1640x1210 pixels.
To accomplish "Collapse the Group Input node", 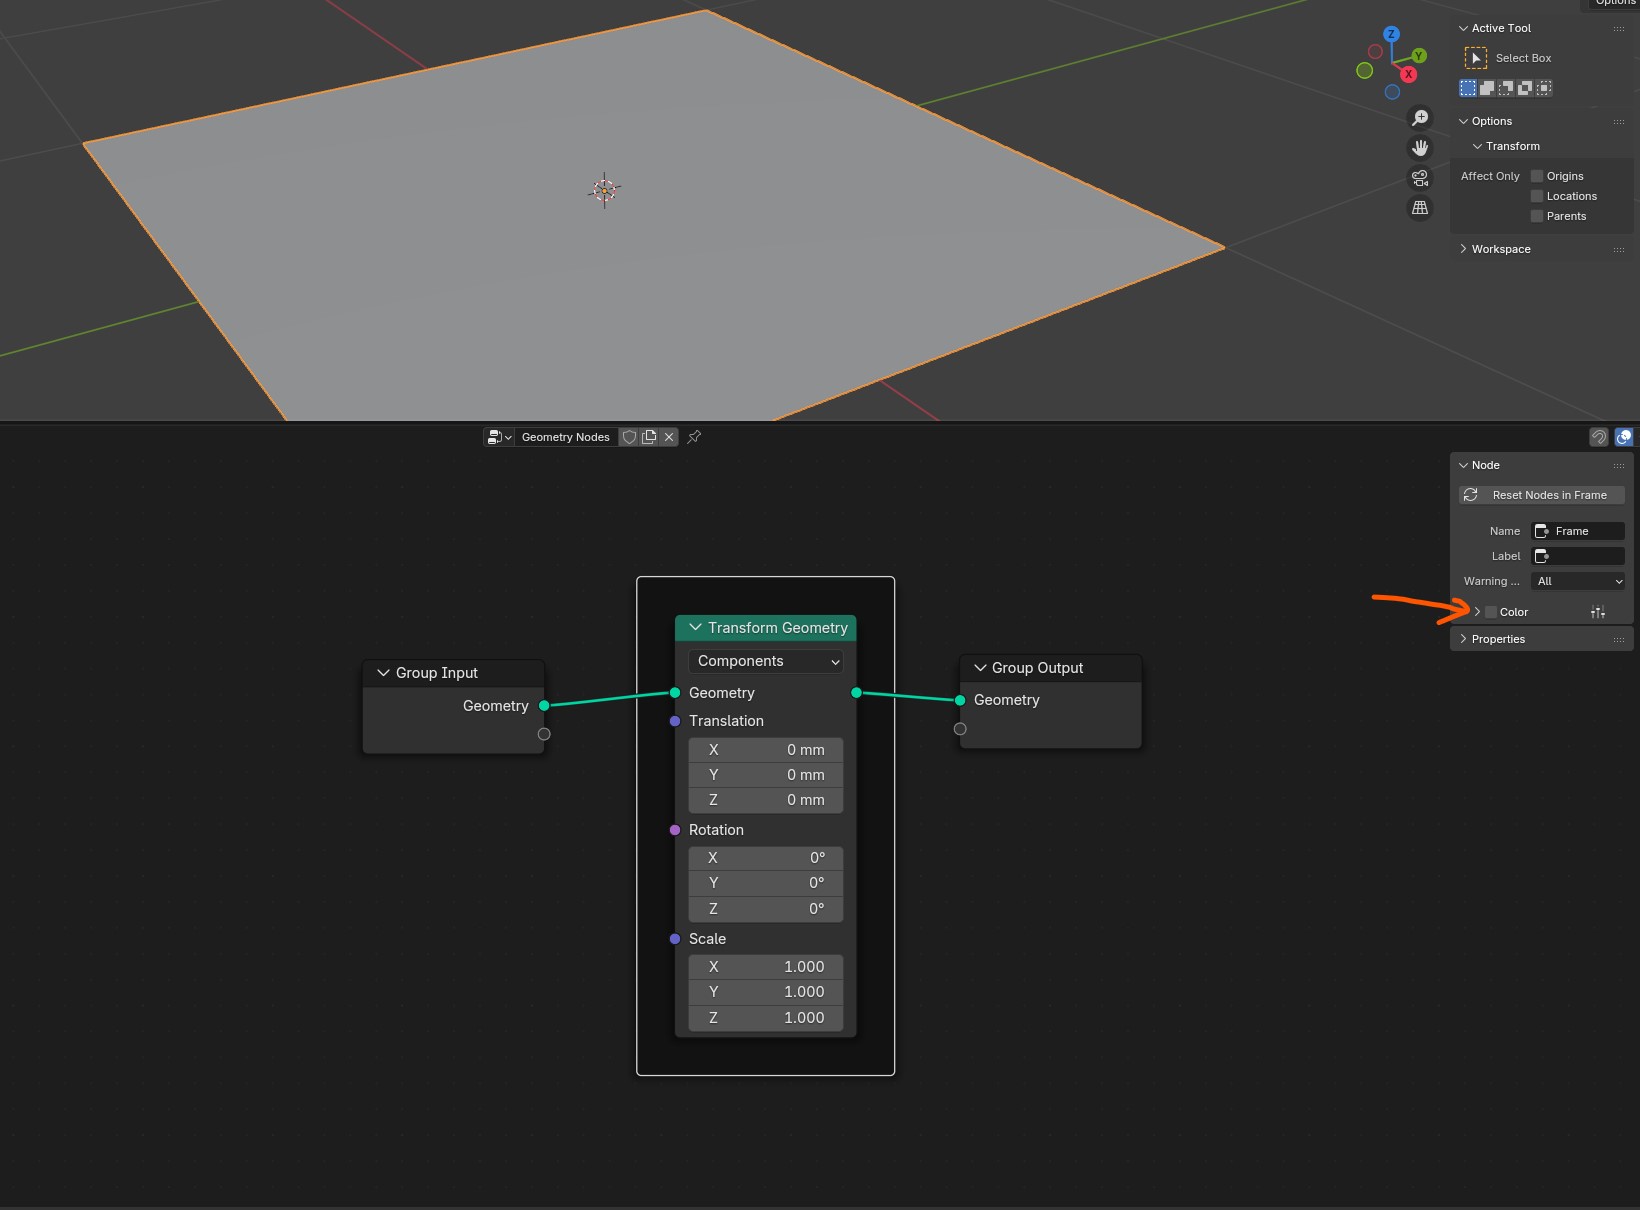I will (383, 673).
